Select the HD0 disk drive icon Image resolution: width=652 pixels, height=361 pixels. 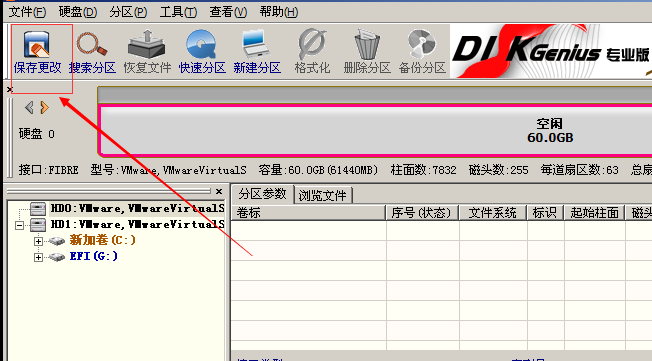point(38,208)
